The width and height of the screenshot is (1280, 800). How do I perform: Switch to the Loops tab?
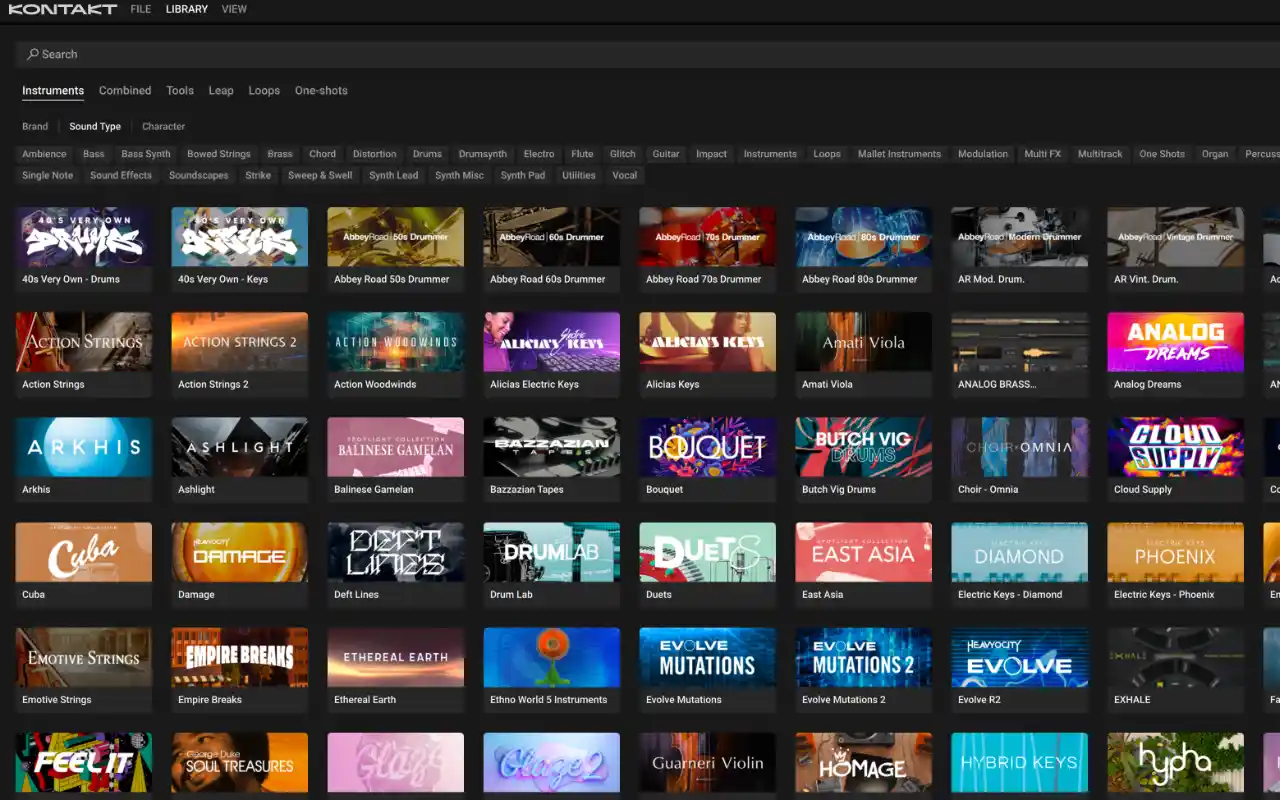264,91
